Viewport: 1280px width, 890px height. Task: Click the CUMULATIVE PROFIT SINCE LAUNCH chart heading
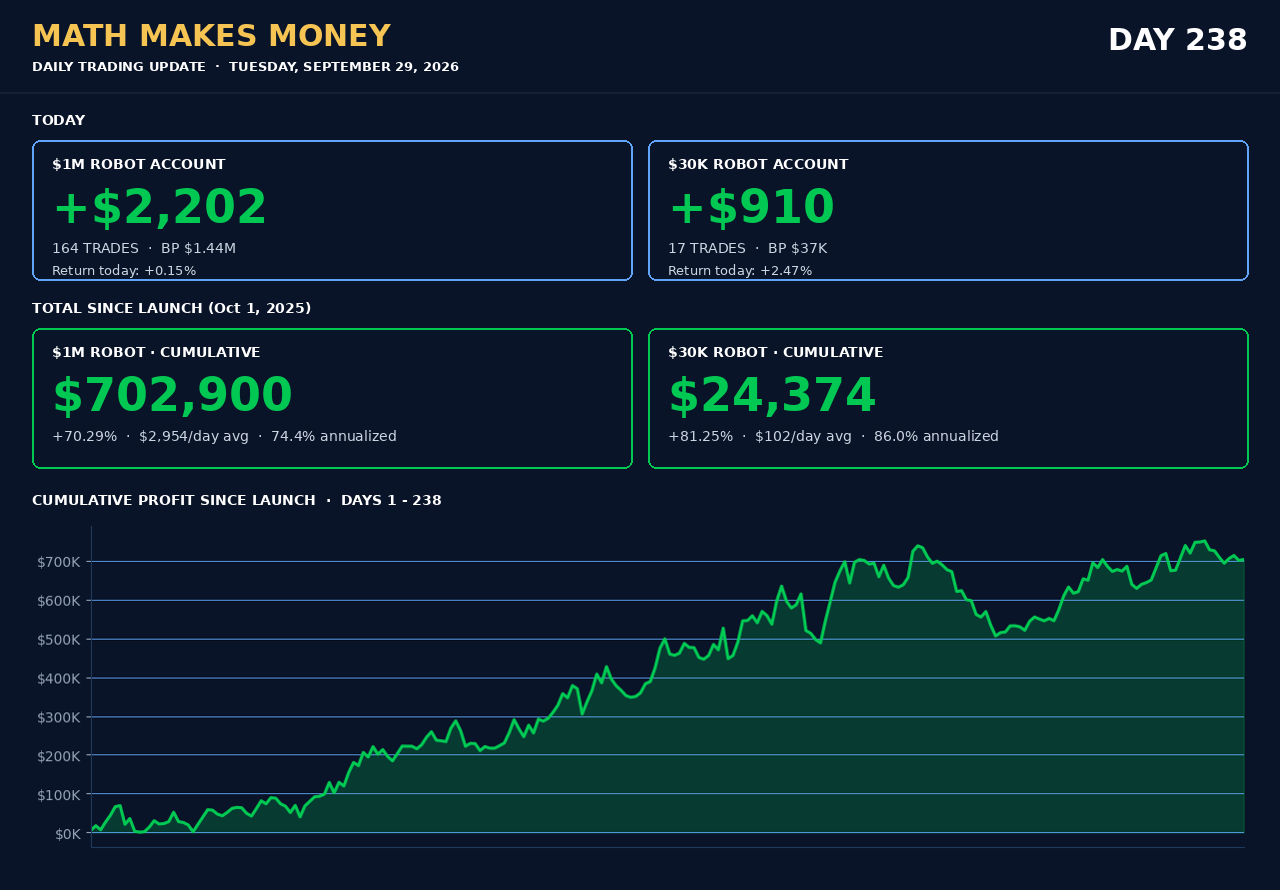237,501
